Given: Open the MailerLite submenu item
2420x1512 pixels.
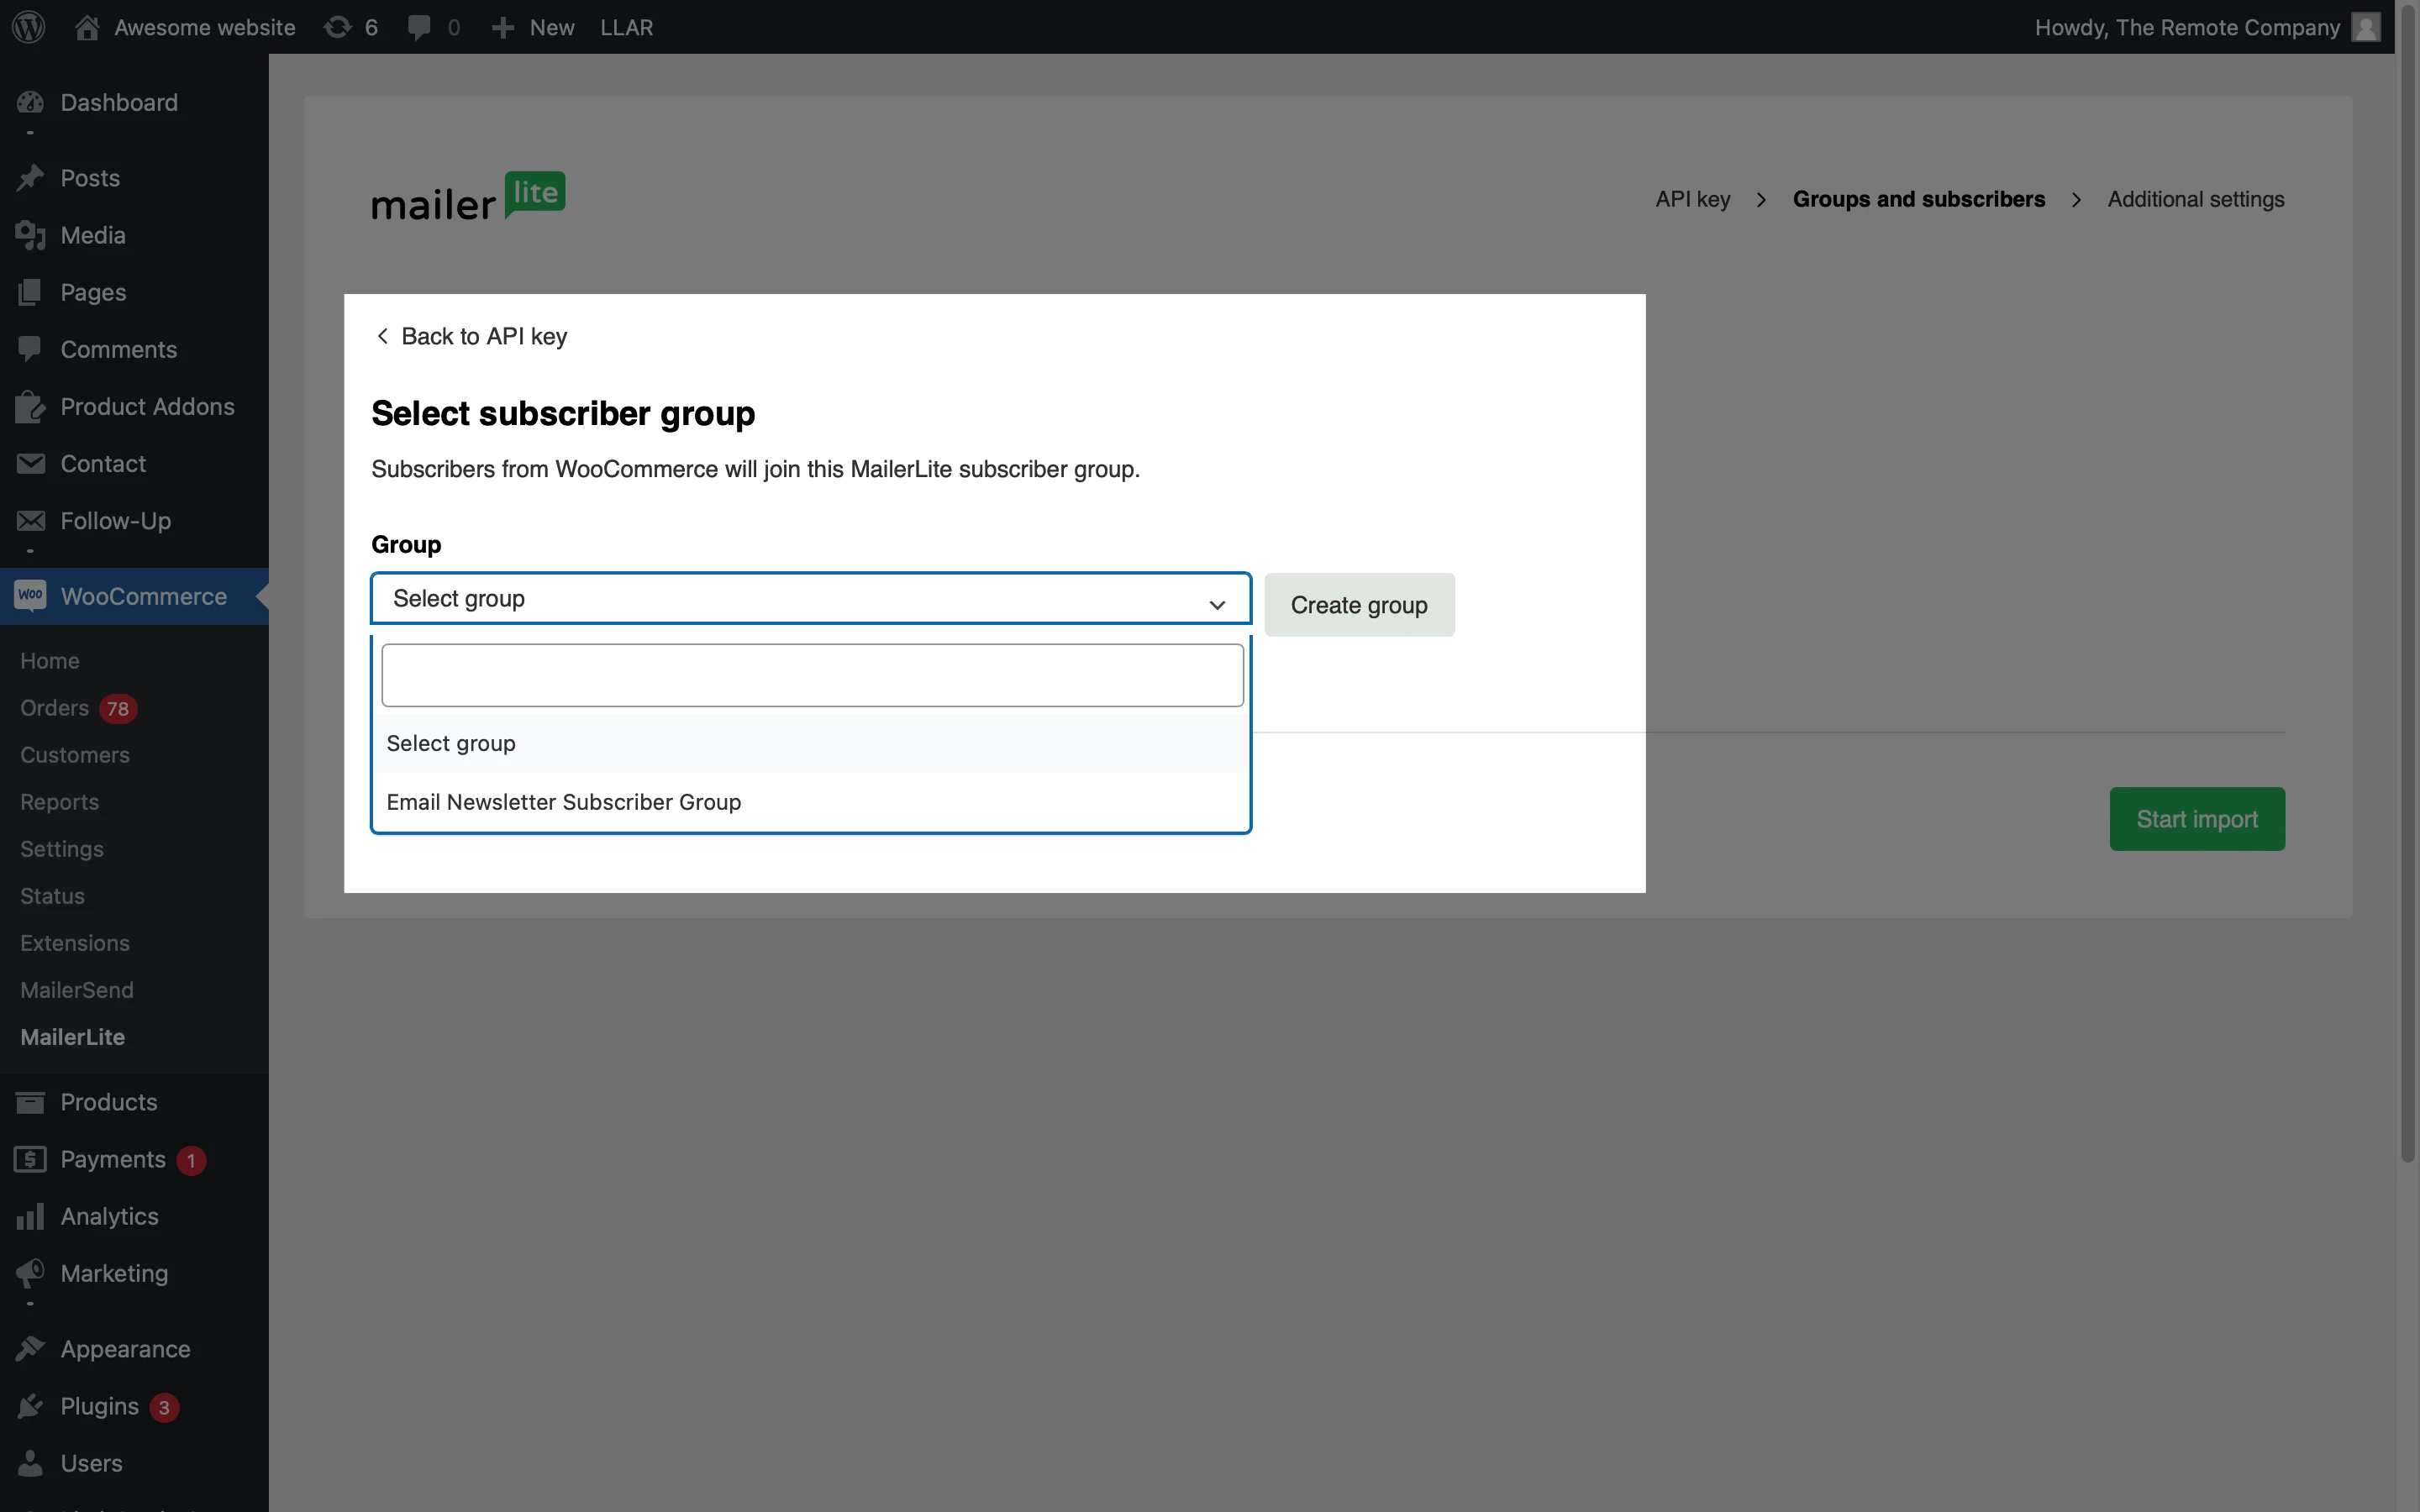Looking at the screenshot, I should pos(73,1037).
